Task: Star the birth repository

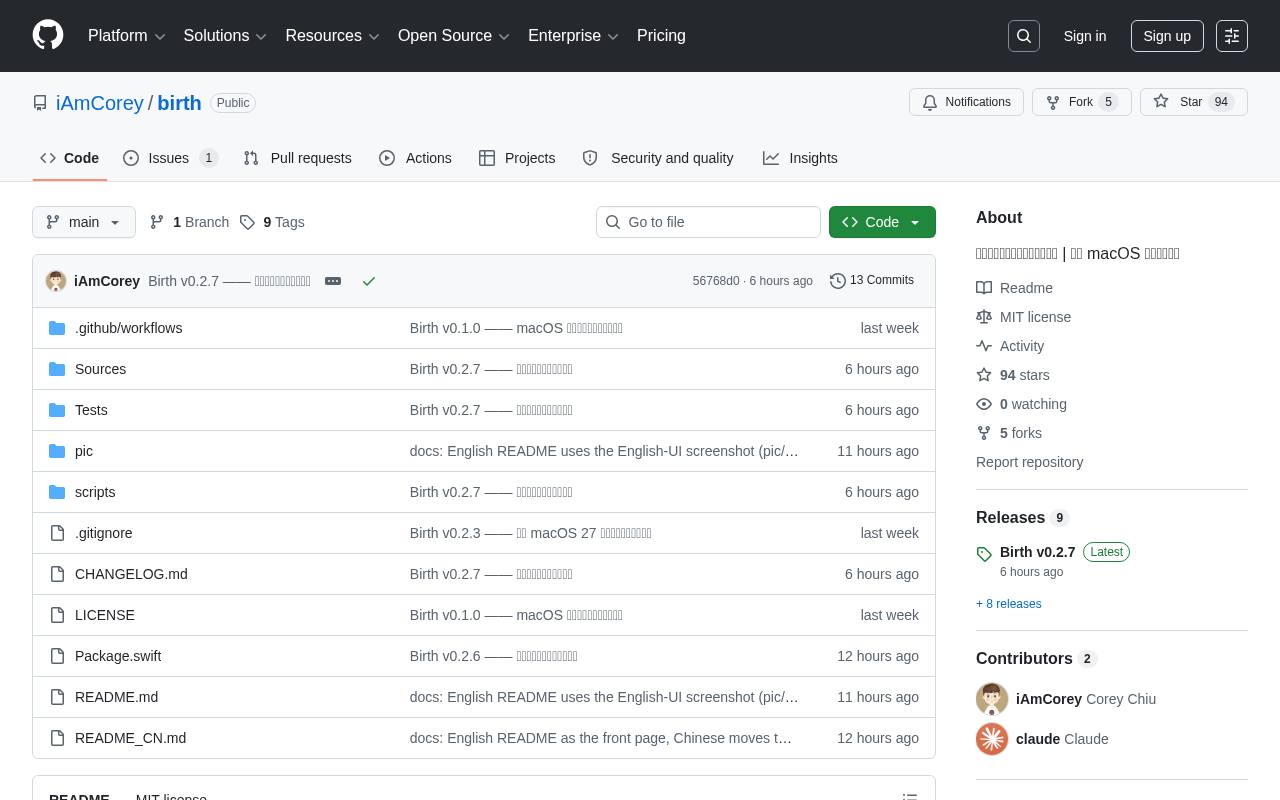Action: tap(1194, 102)
